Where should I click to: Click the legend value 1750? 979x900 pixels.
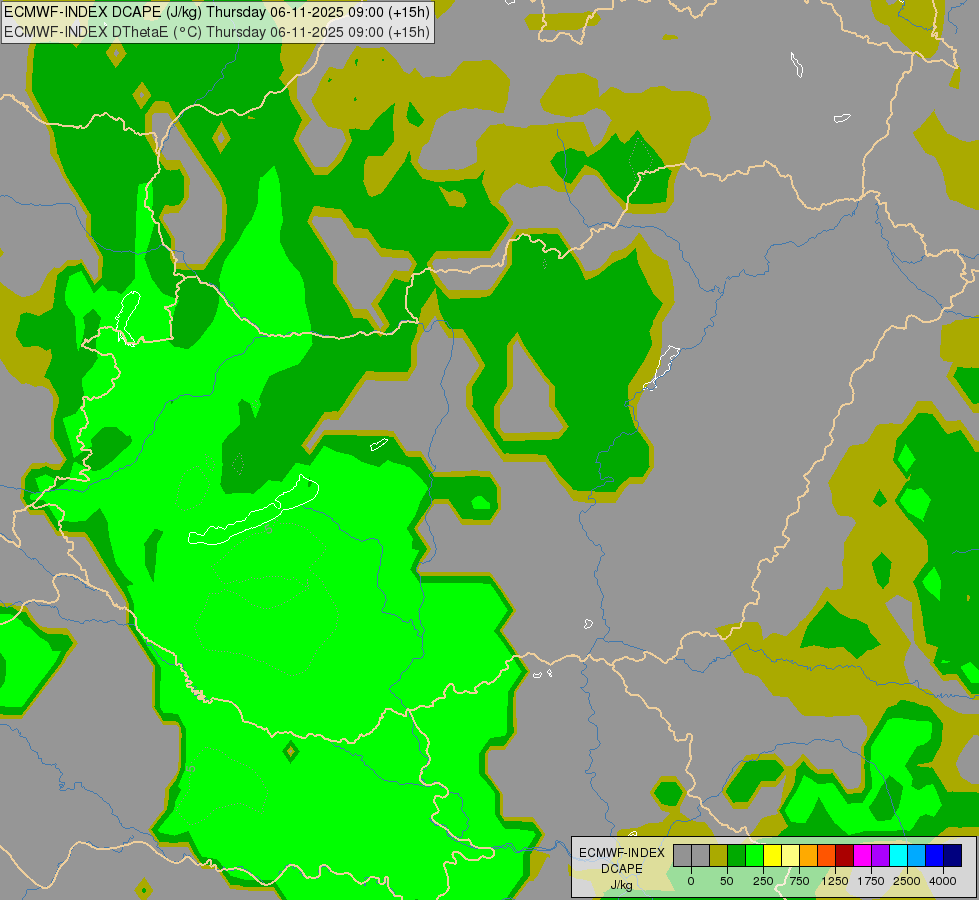click(x=871, y=881)
